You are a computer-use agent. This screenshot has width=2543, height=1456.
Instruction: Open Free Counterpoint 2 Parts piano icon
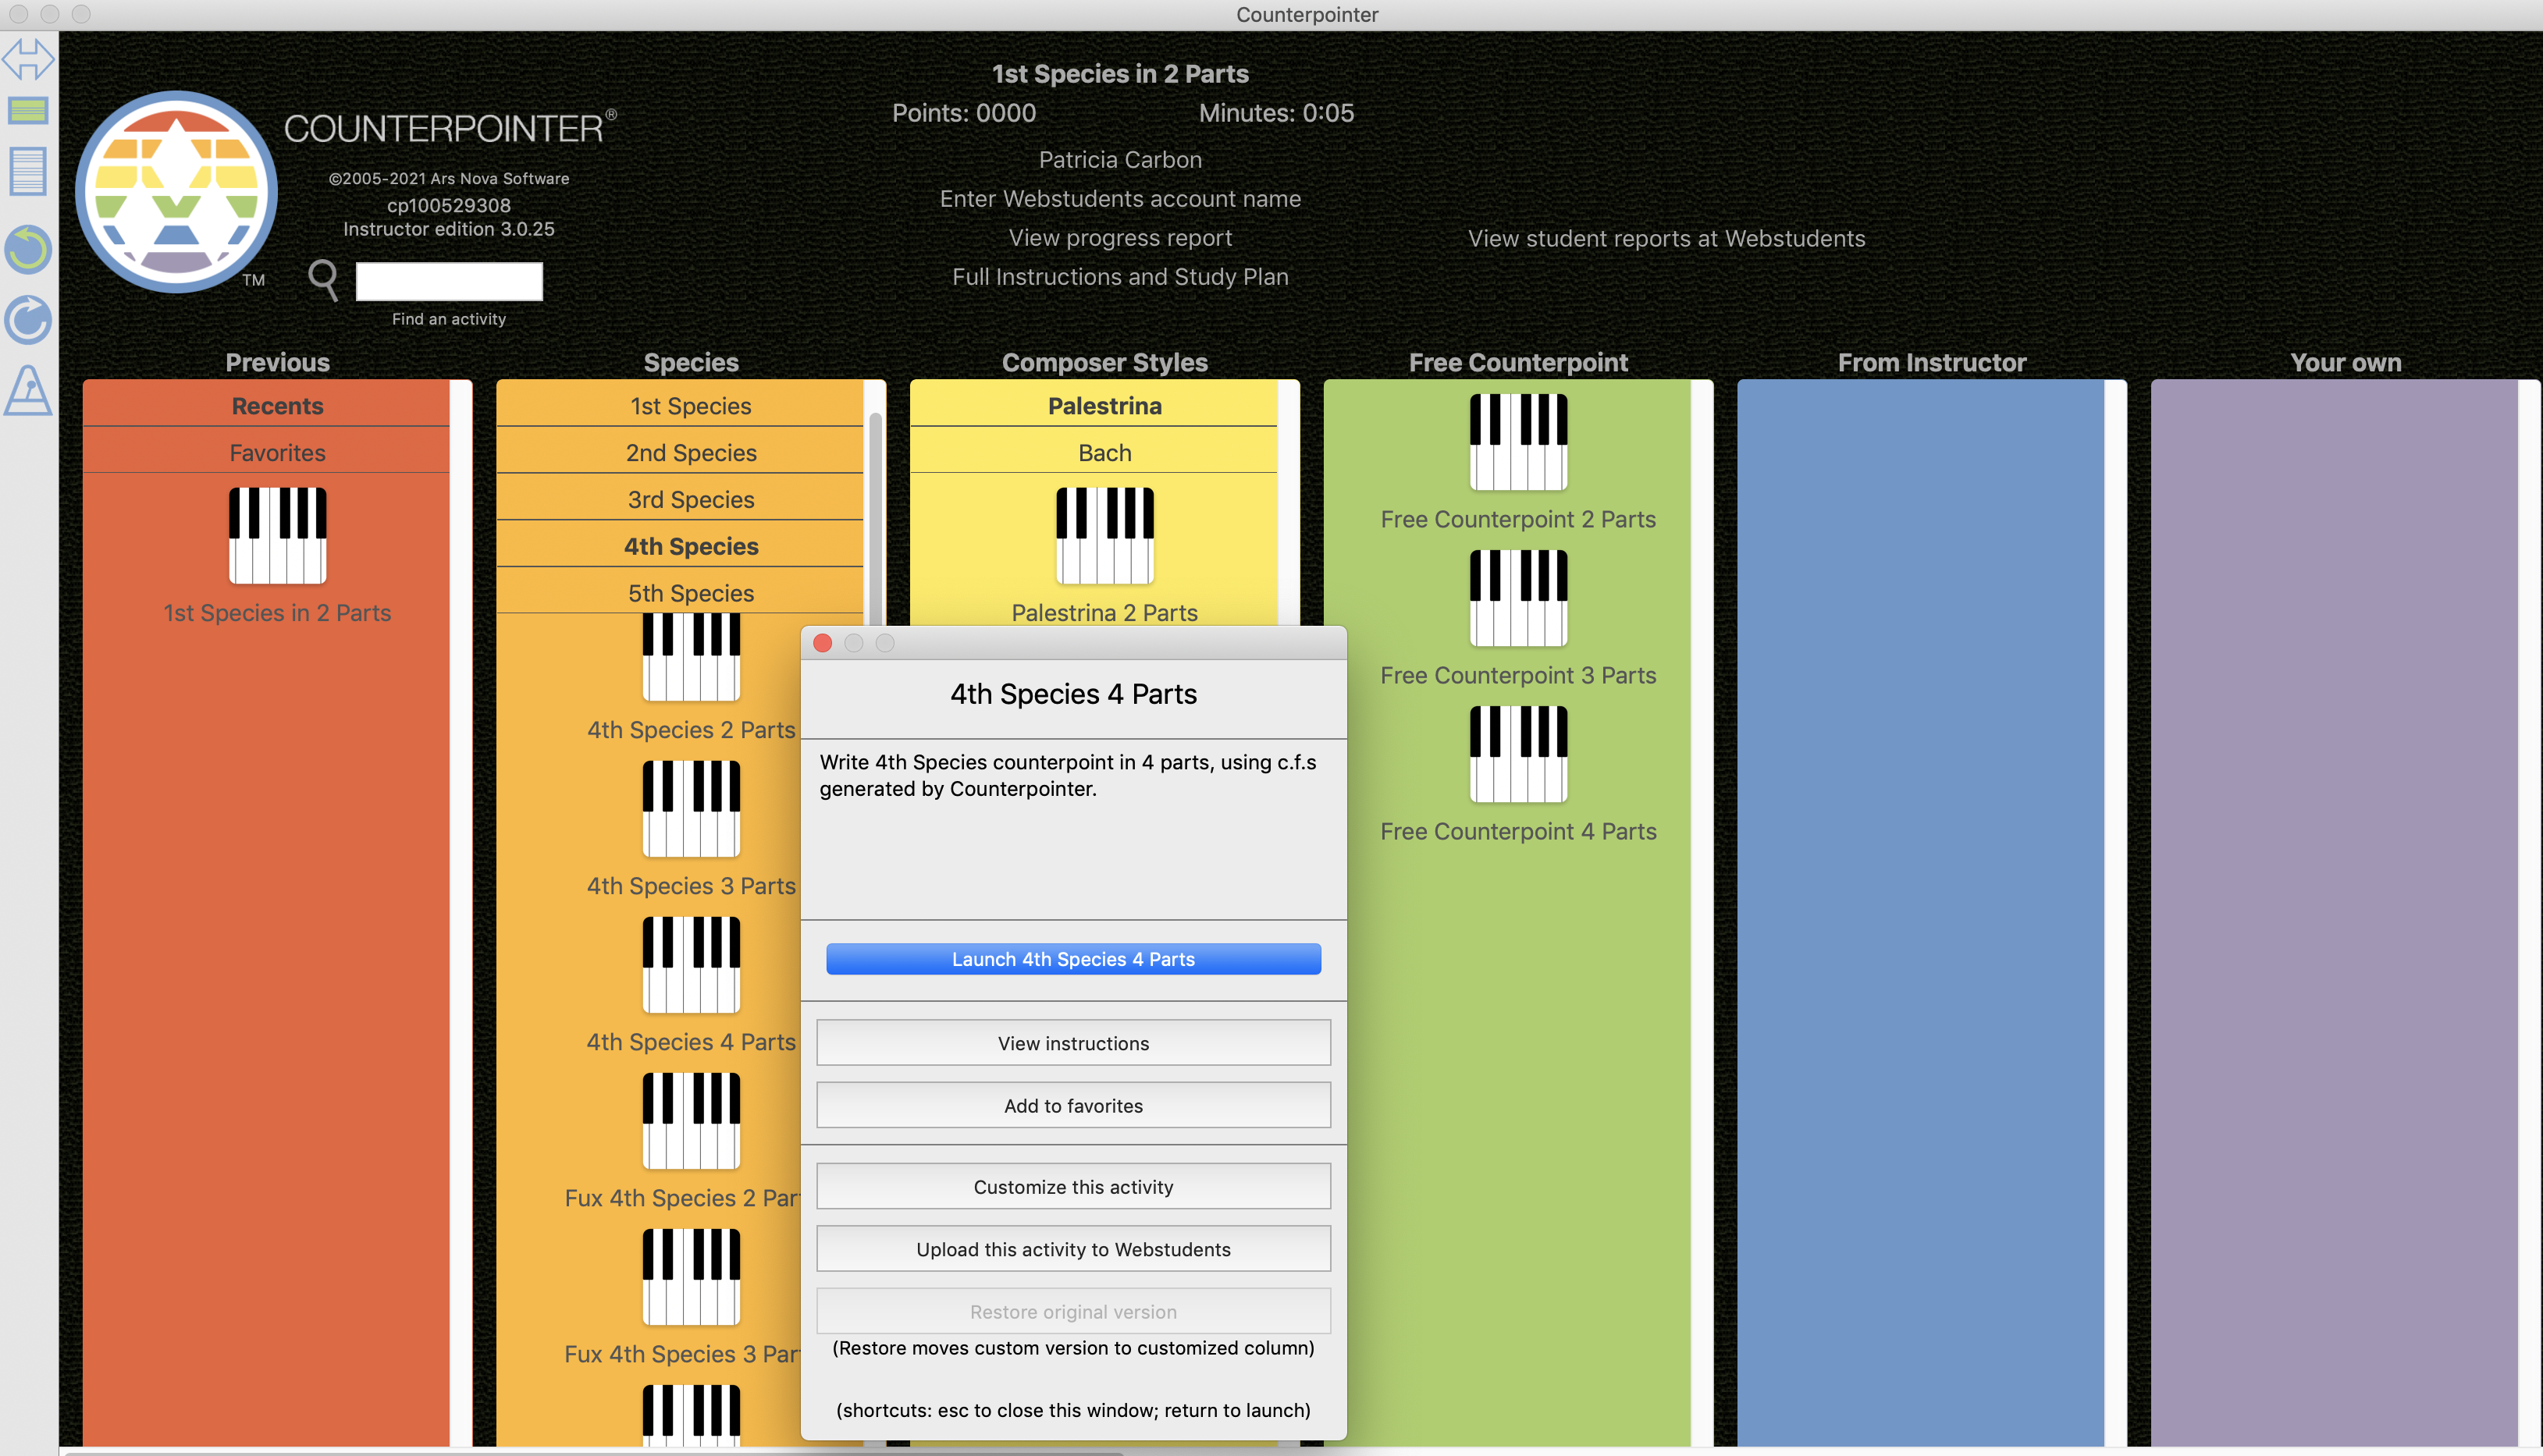pos(1518,442)
